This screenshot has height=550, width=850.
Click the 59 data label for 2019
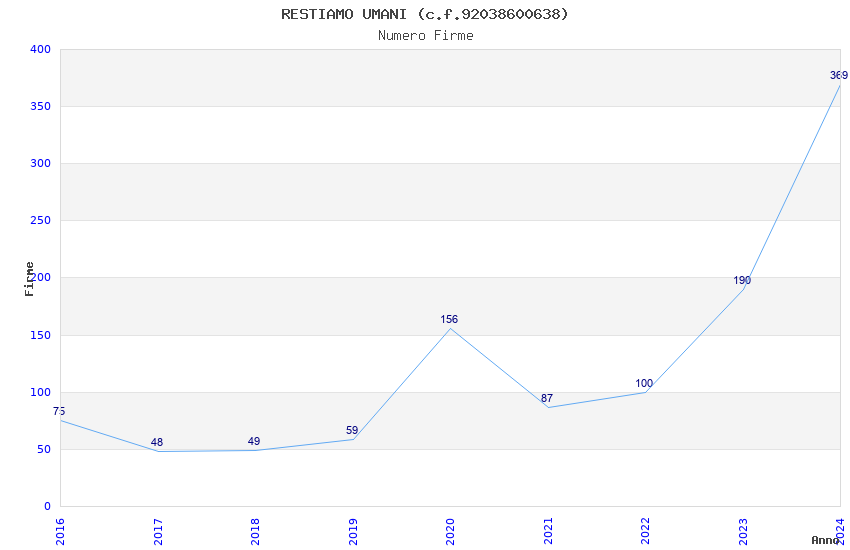tap(352, 431)
